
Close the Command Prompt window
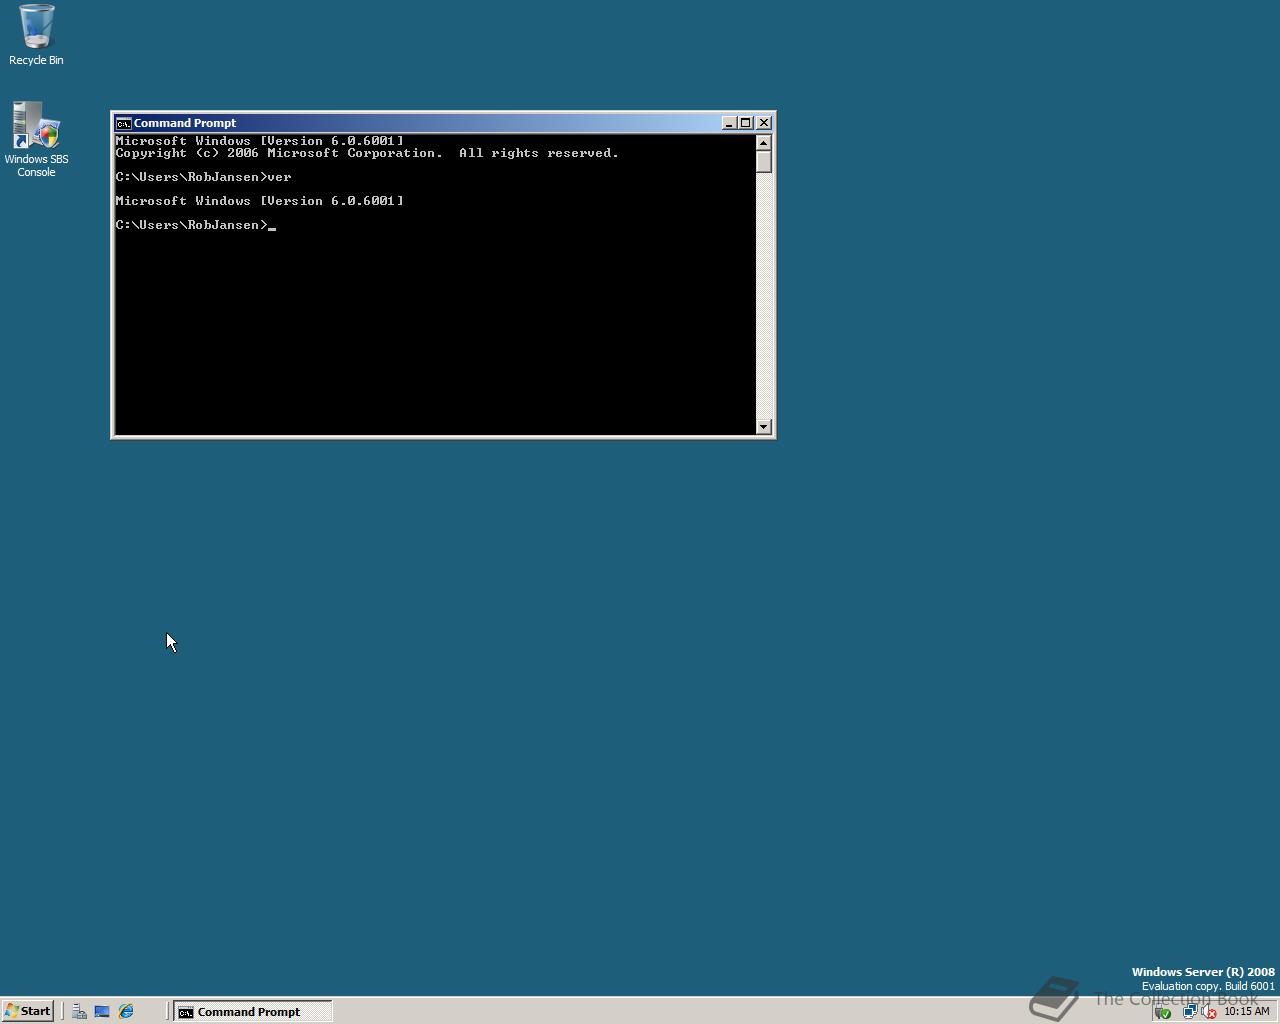[764, 123]
